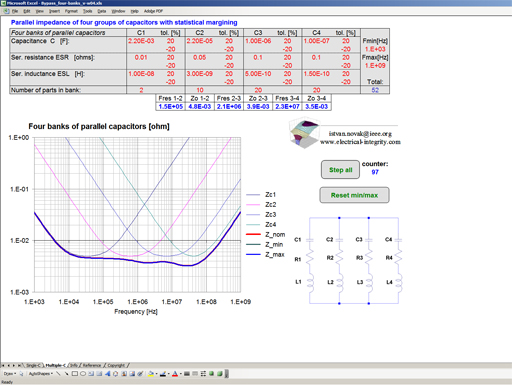Open the Tools menu

pos(87,11)
